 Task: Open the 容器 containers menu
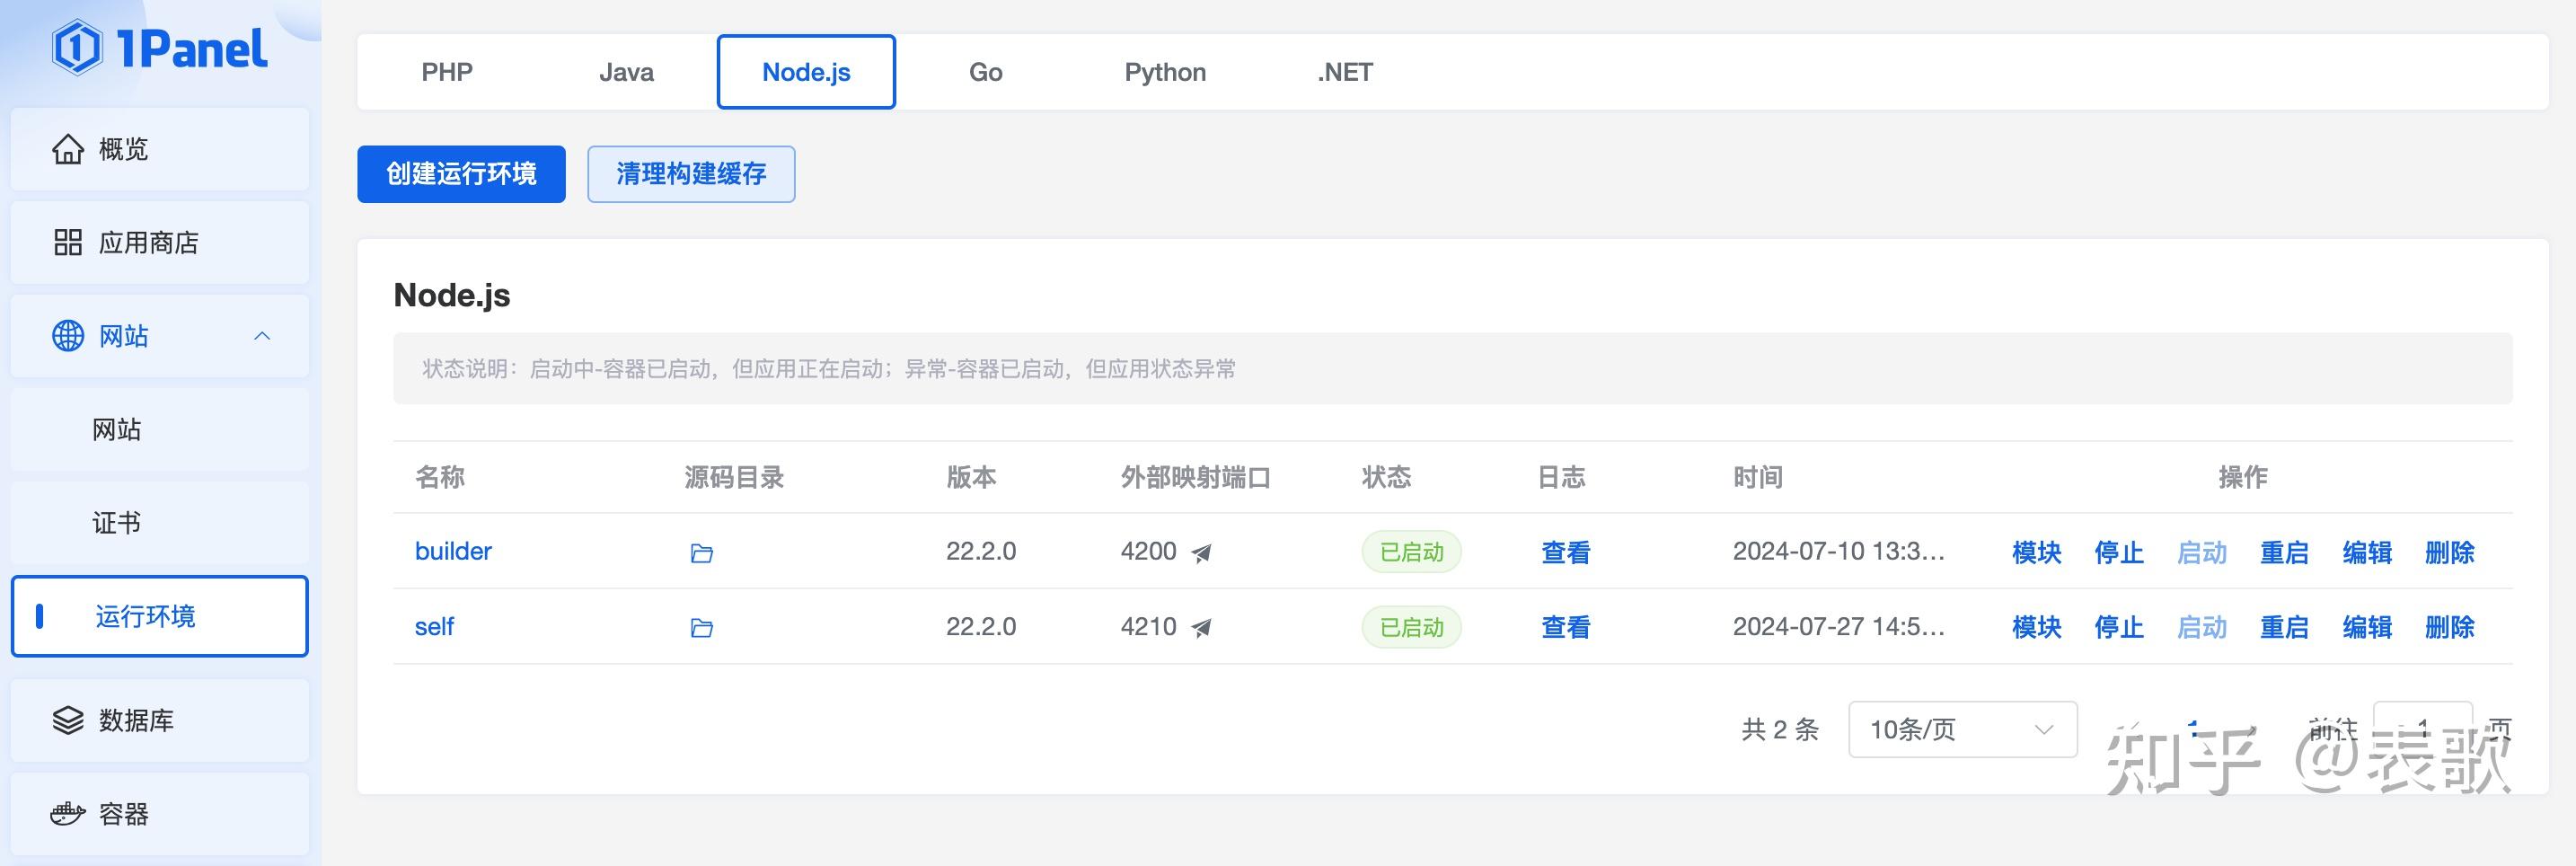click(160, 814)
